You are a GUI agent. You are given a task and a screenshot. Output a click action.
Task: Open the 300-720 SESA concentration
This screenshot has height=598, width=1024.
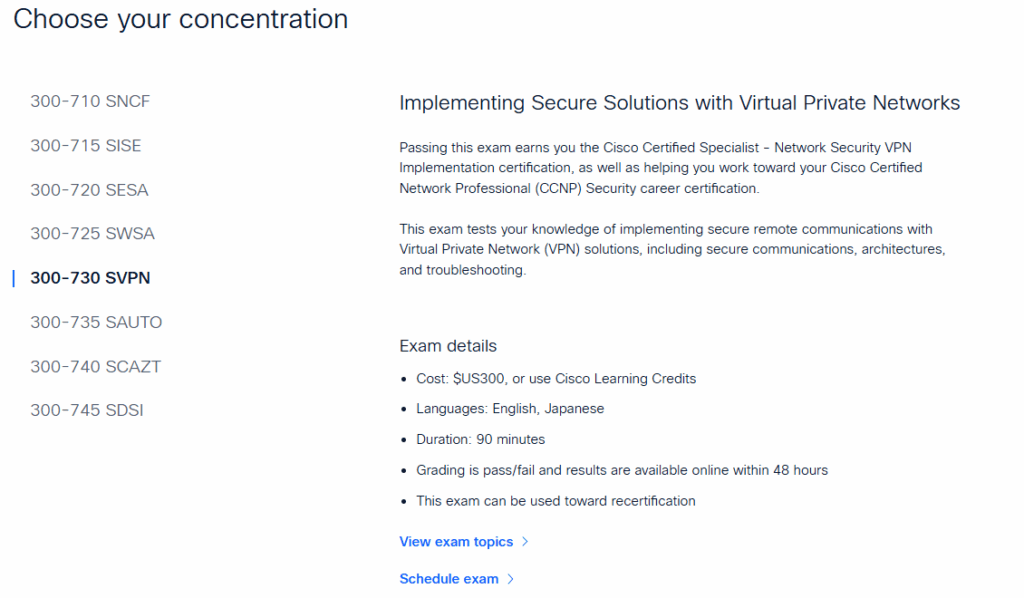pyautogui.click(x=89, y=189)
